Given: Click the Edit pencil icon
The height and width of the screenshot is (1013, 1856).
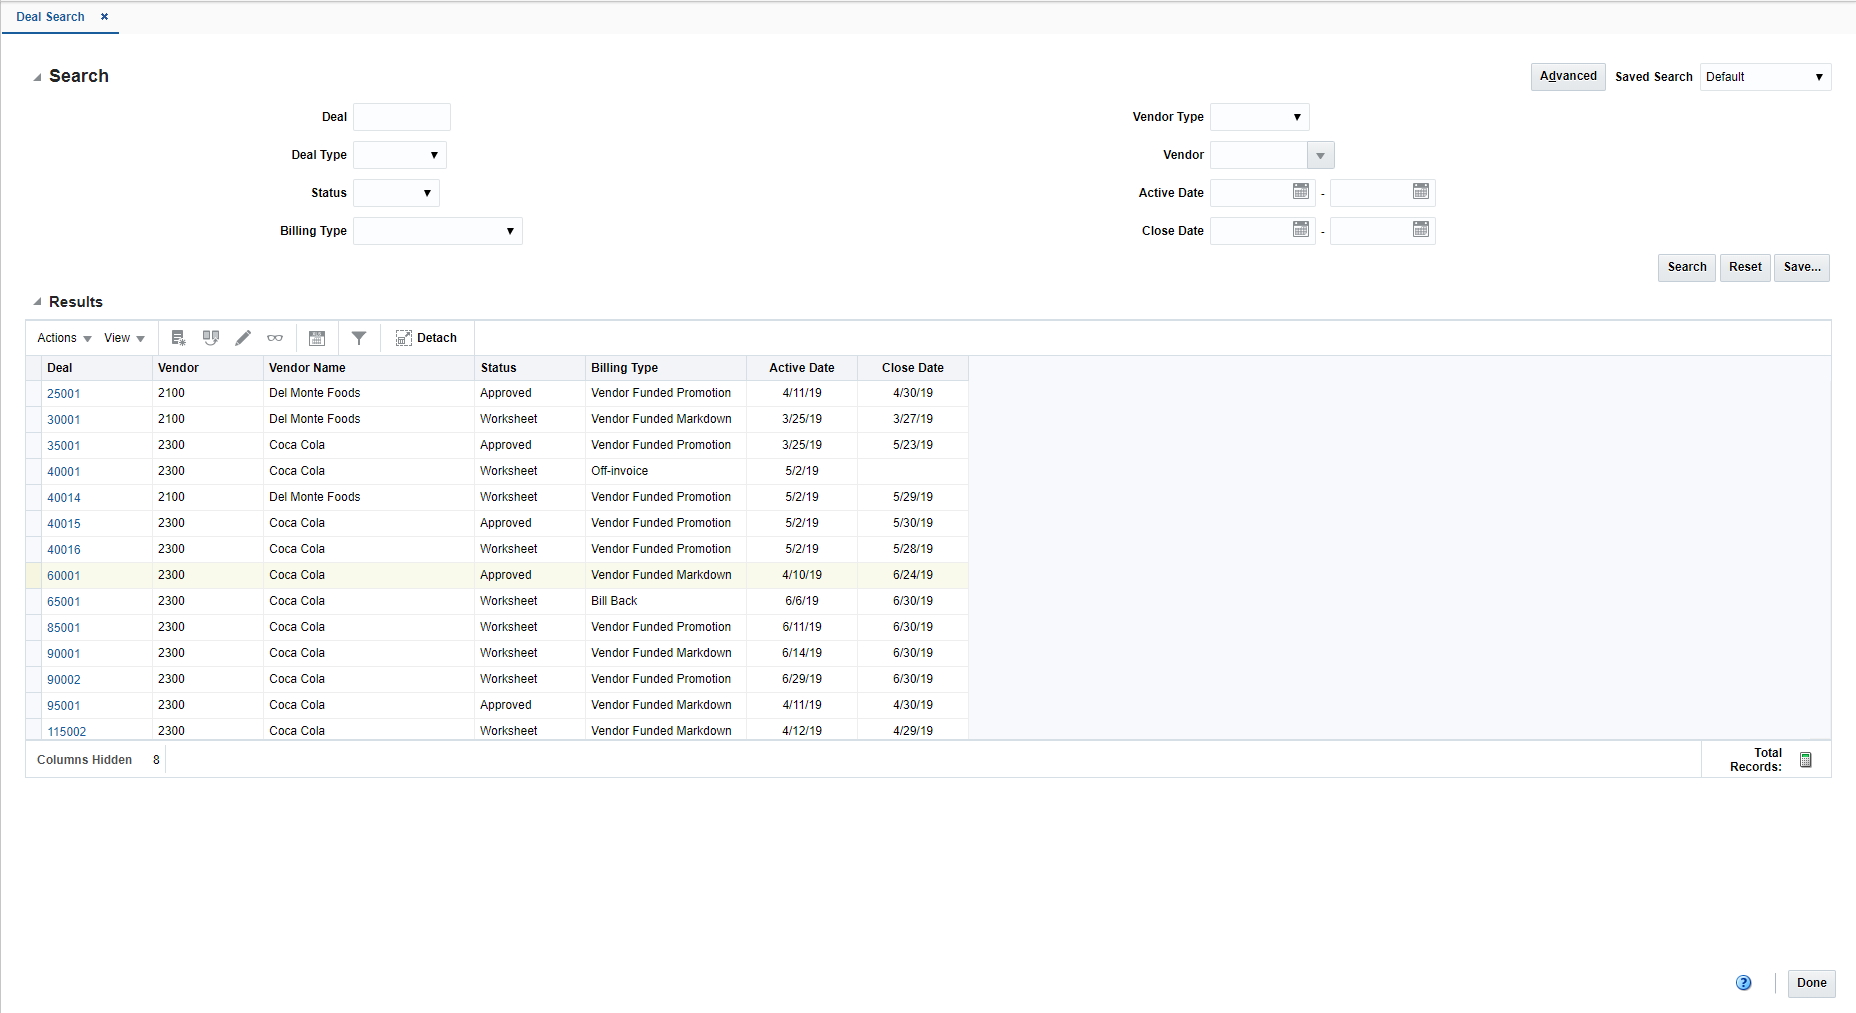Looking at the screenshot, I should coord(243,338).
